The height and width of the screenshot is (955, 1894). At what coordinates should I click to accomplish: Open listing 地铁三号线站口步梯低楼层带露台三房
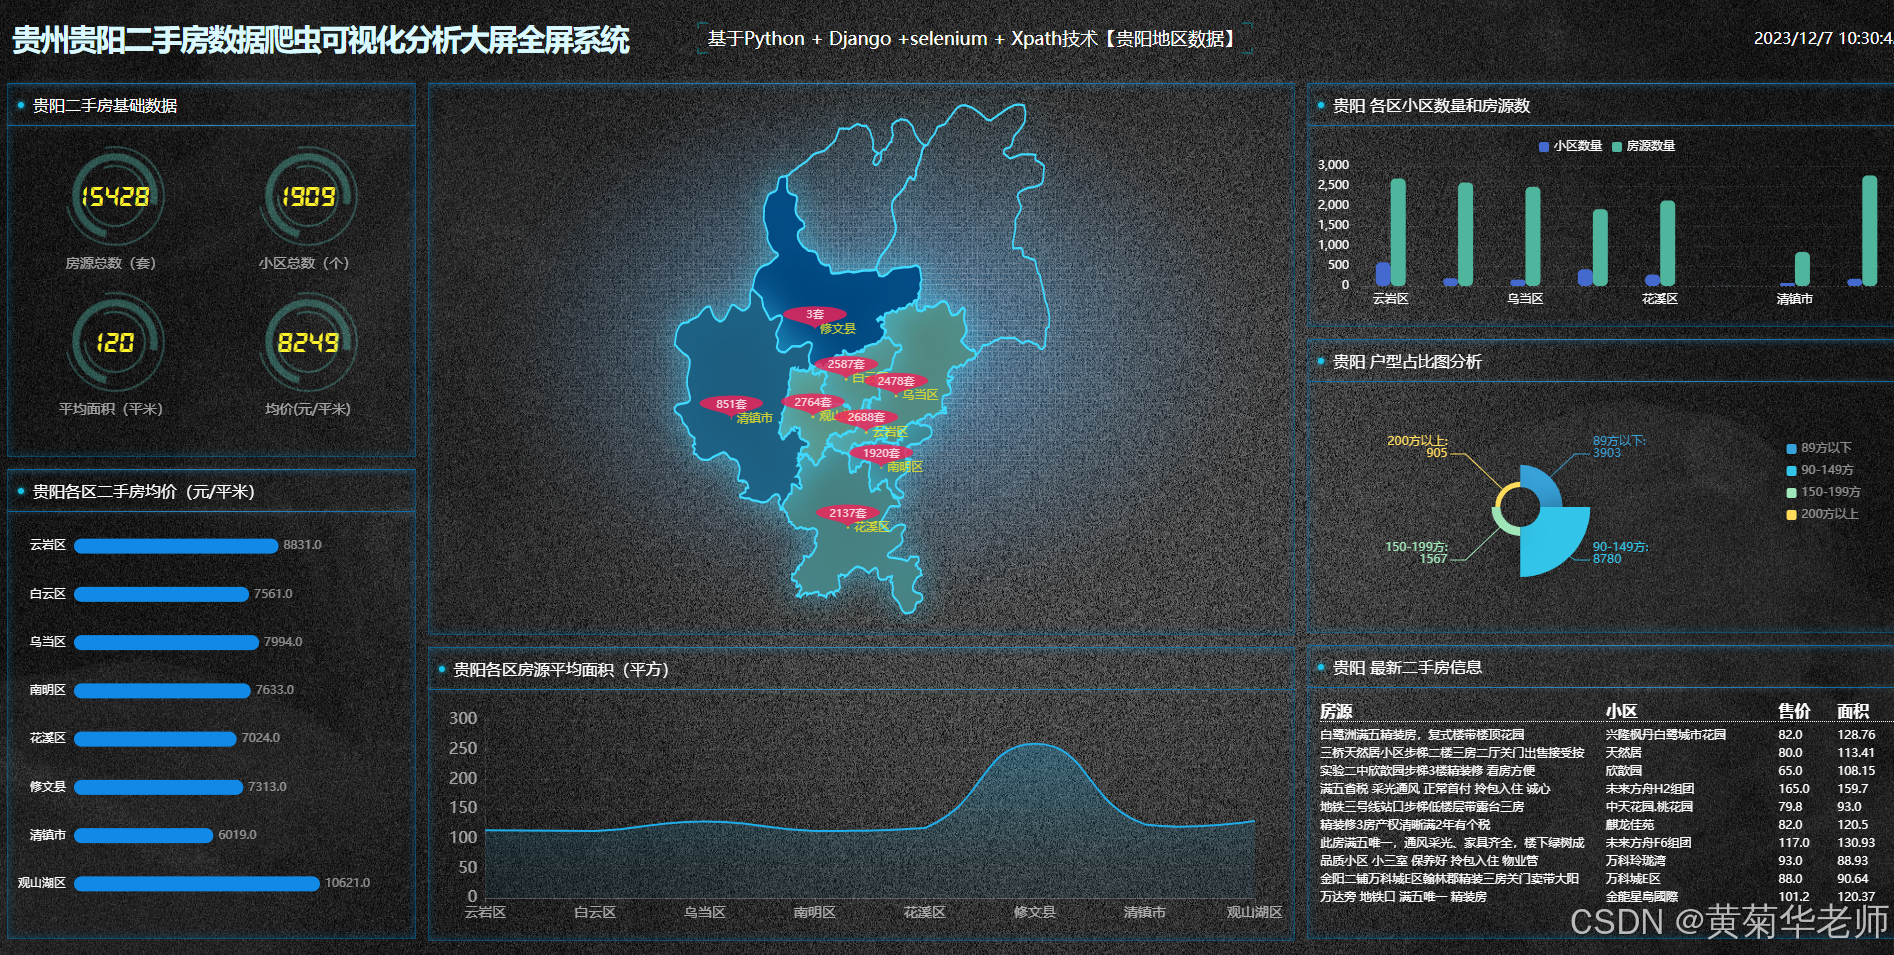click(x=1422, y=807)
